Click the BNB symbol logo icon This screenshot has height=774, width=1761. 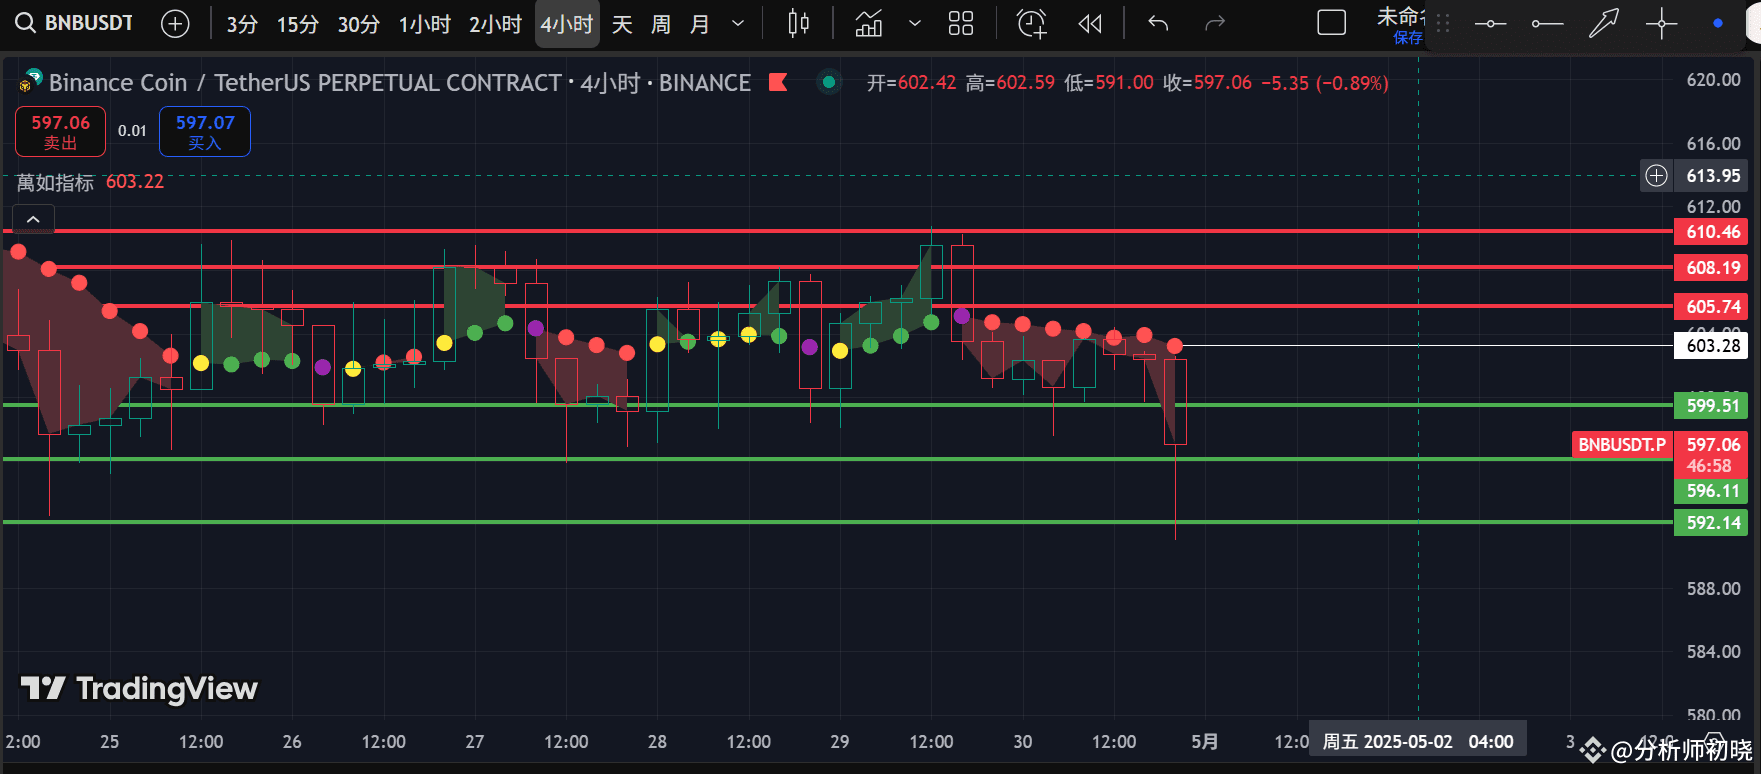pos(31,81)
